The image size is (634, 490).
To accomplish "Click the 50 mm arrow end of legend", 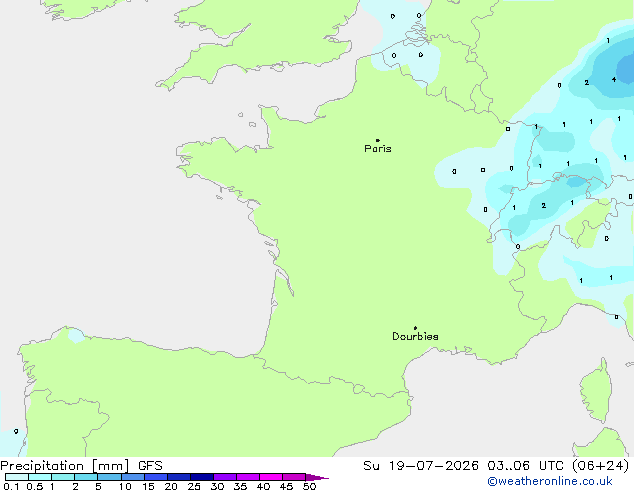I will point(317,477).
